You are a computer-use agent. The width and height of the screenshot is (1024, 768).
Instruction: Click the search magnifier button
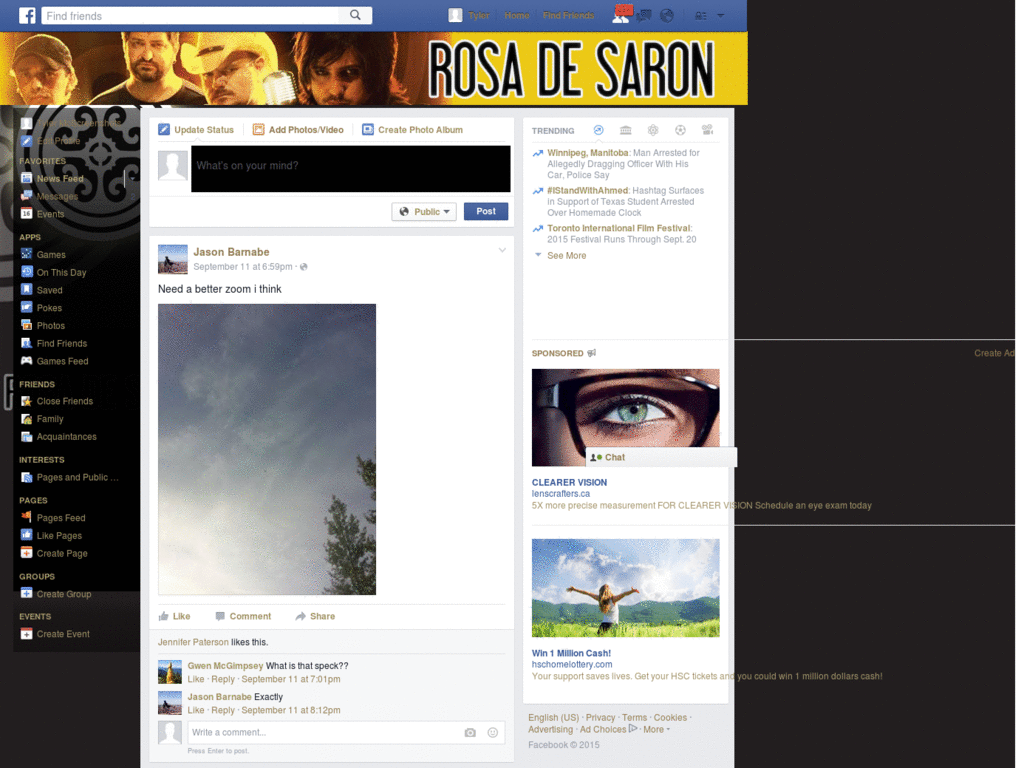(355, 15)
